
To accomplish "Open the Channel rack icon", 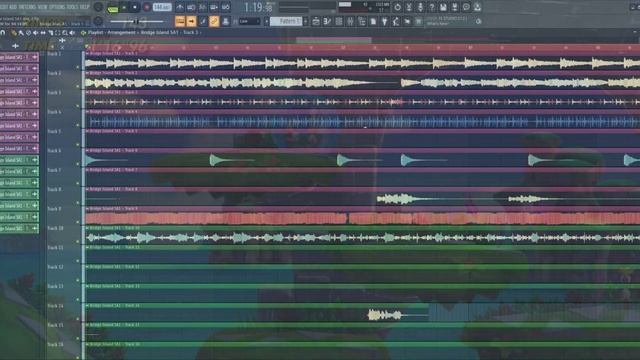I will [339, 22].
